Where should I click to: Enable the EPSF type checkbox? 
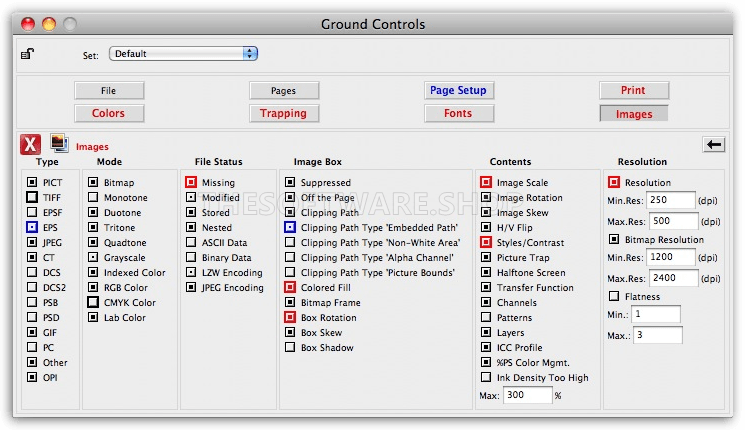(x=32, y=212)
